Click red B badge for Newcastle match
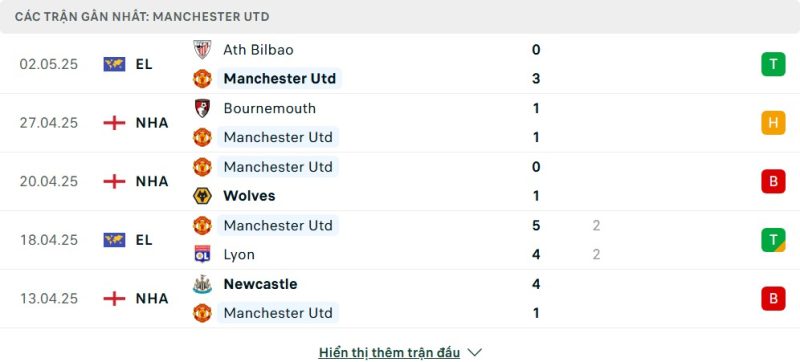The width and height of the screenshot is (800, 362). [x=773, y=298]
